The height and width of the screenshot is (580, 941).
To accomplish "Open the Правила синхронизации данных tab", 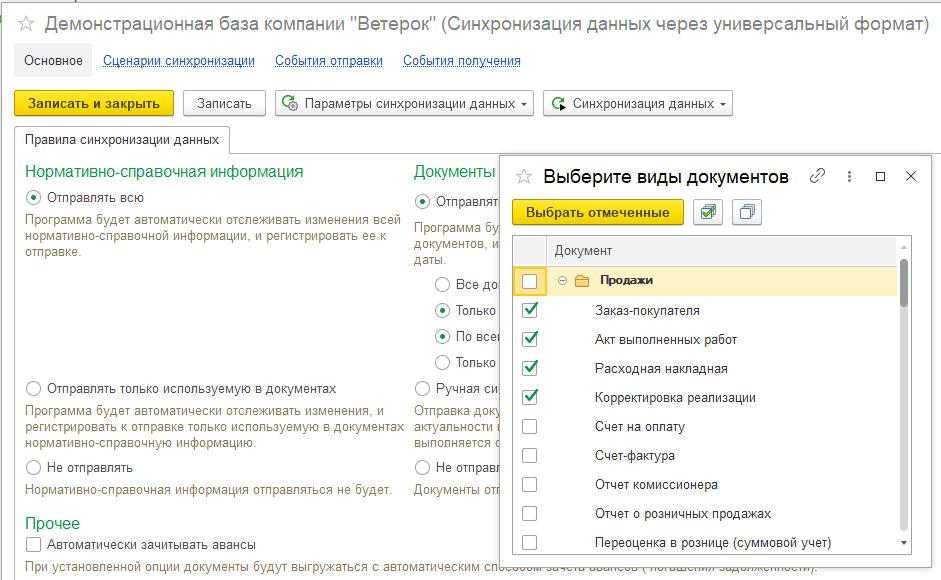I will (x=122, y=139).
